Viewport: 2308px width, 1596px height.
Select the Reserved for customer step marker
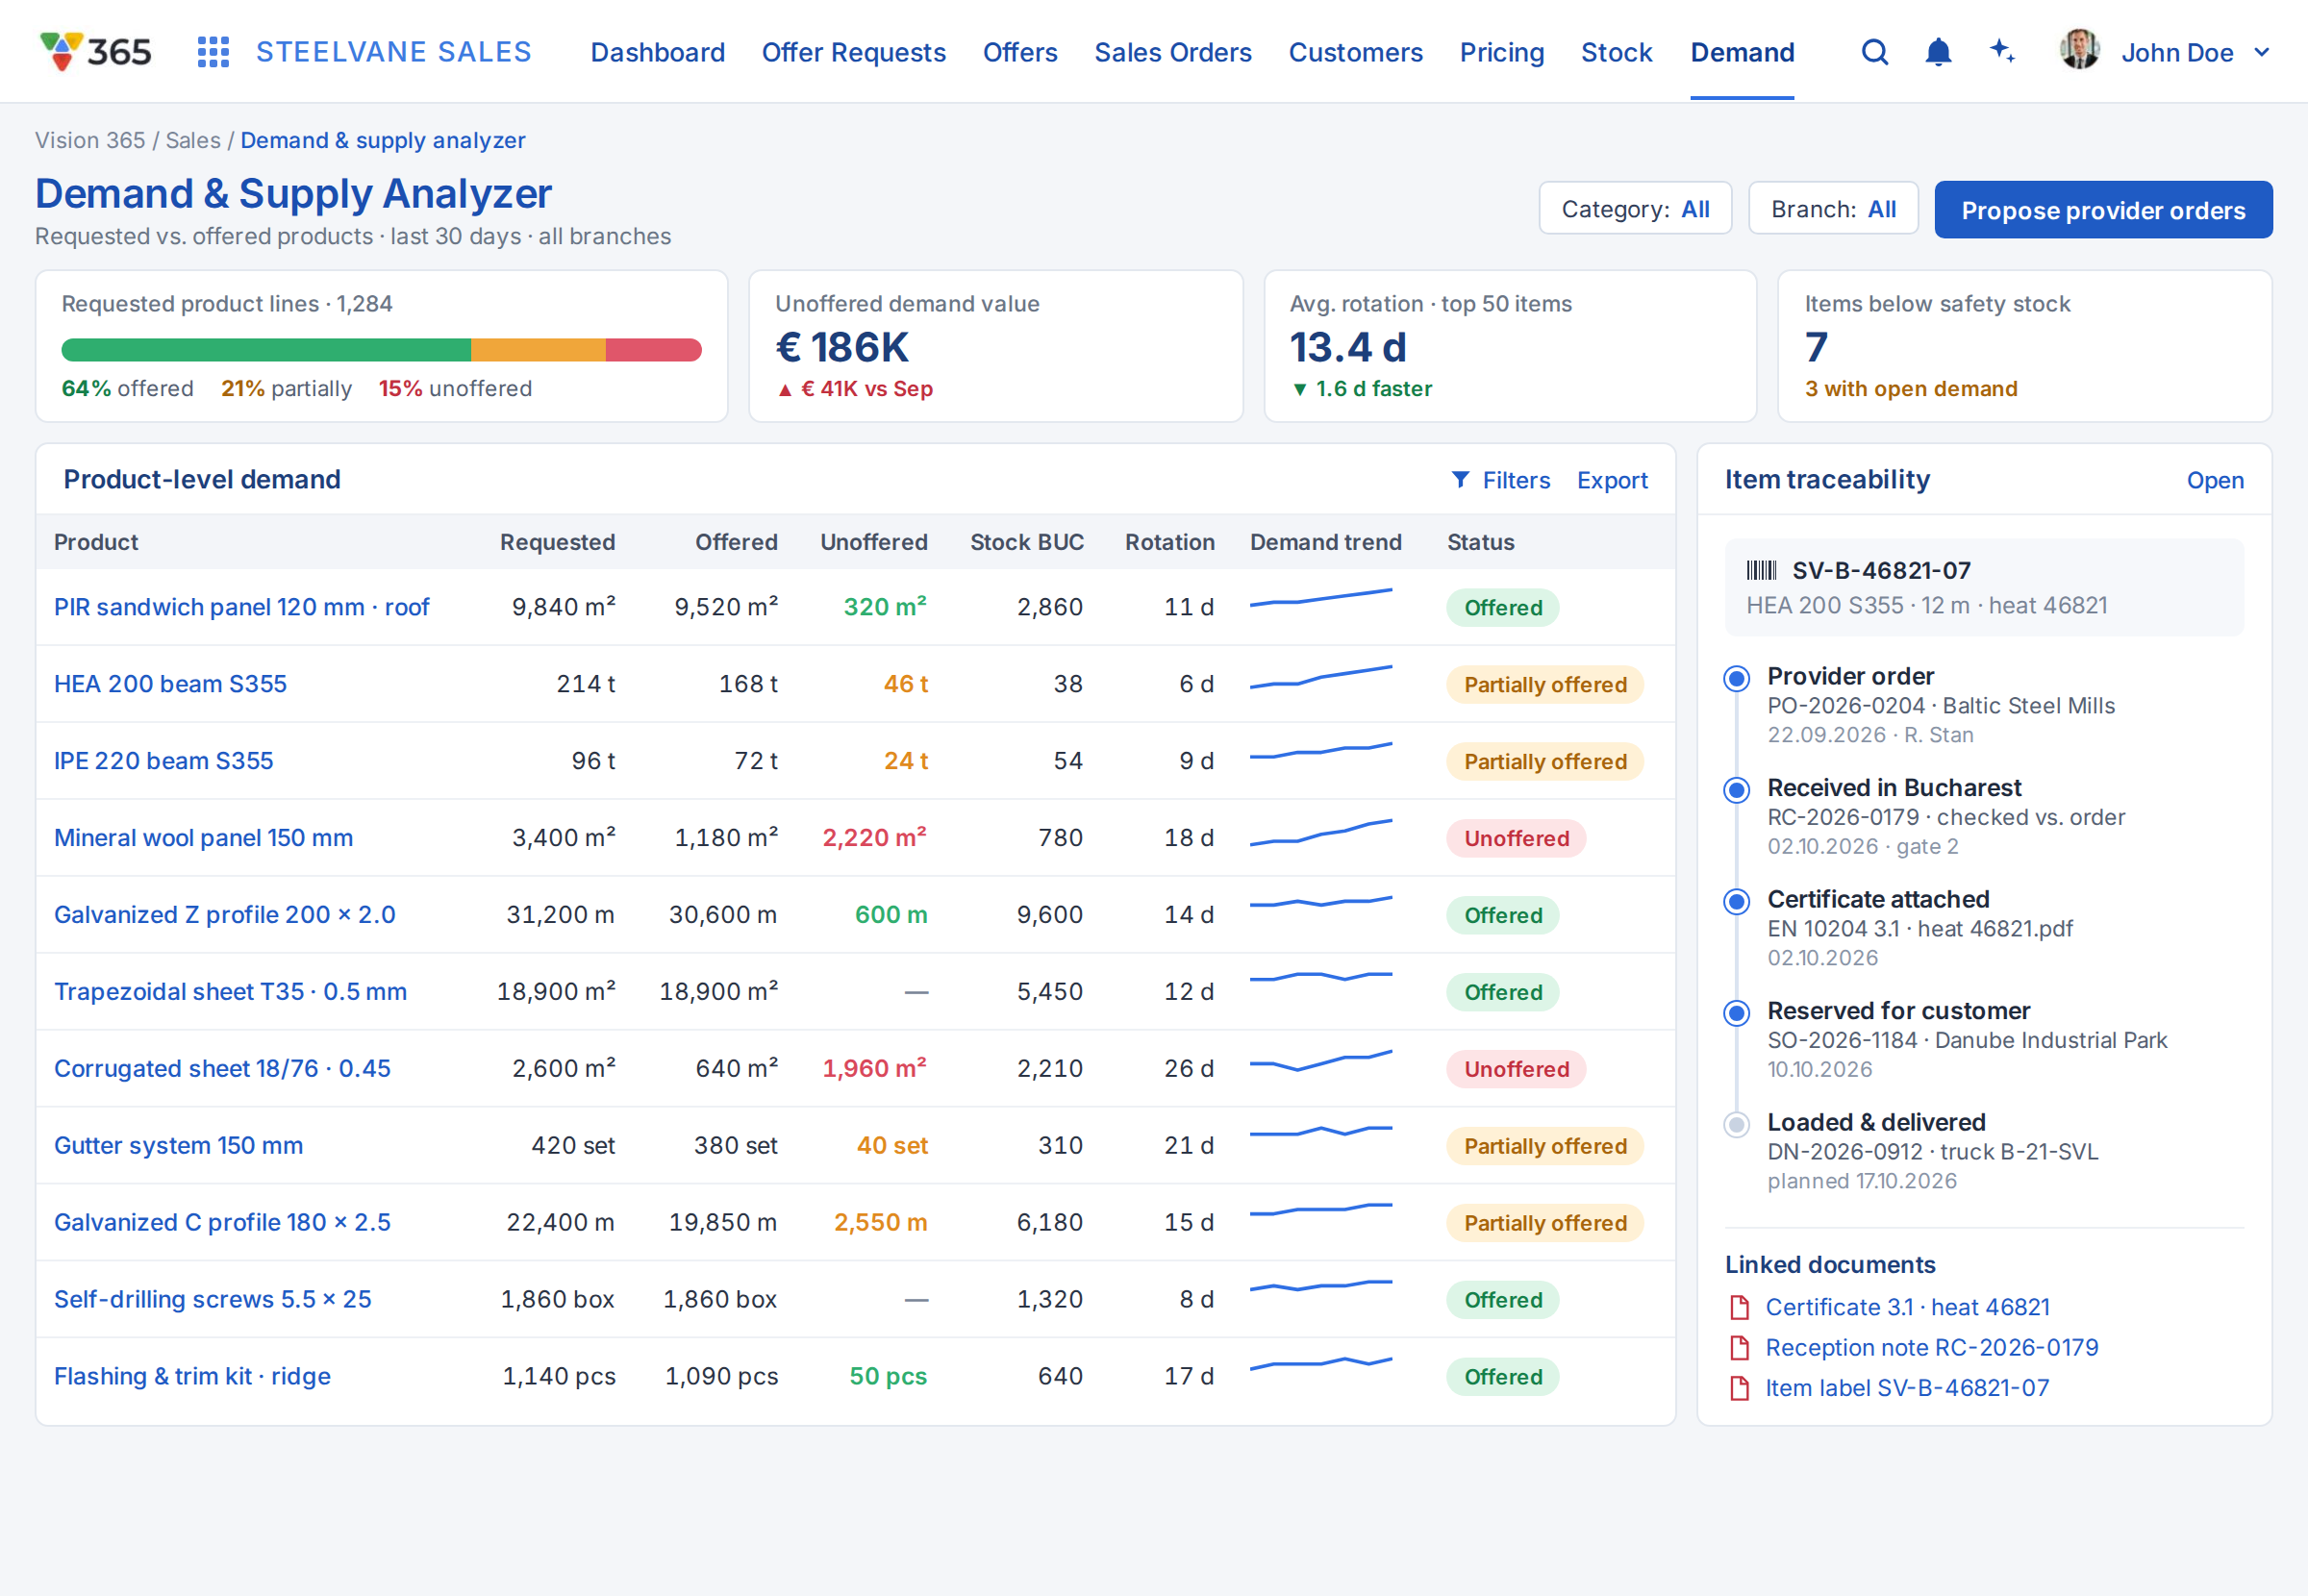click(1737, 1013)
